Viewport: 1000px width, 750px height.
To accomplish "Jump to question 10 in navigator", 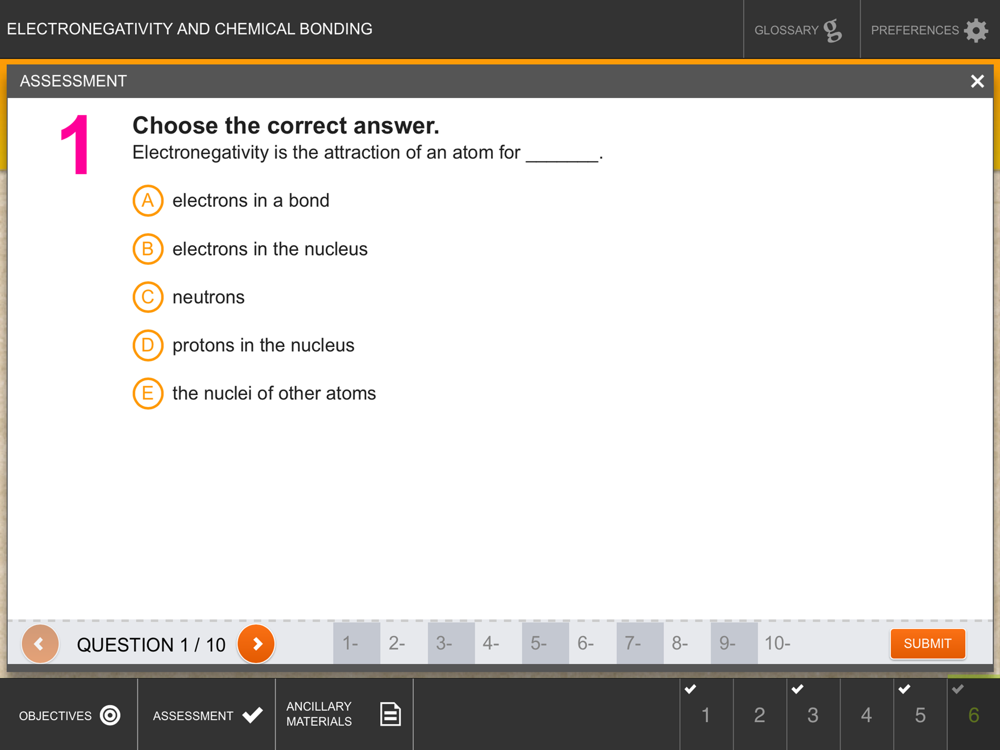I will (x=781, y=643).
